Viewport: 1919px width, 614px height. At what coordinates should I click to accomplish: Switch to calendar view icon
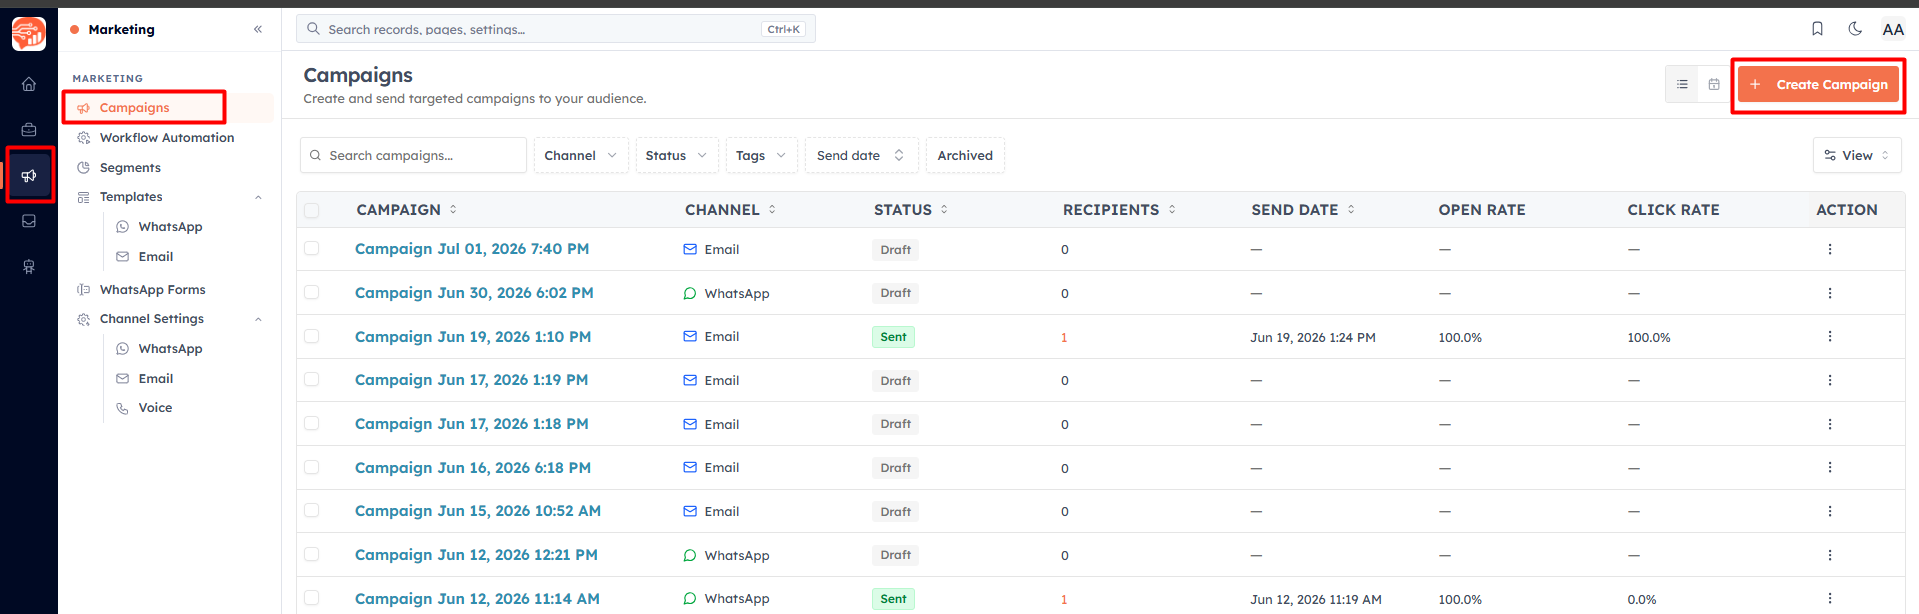[1714, 85]
